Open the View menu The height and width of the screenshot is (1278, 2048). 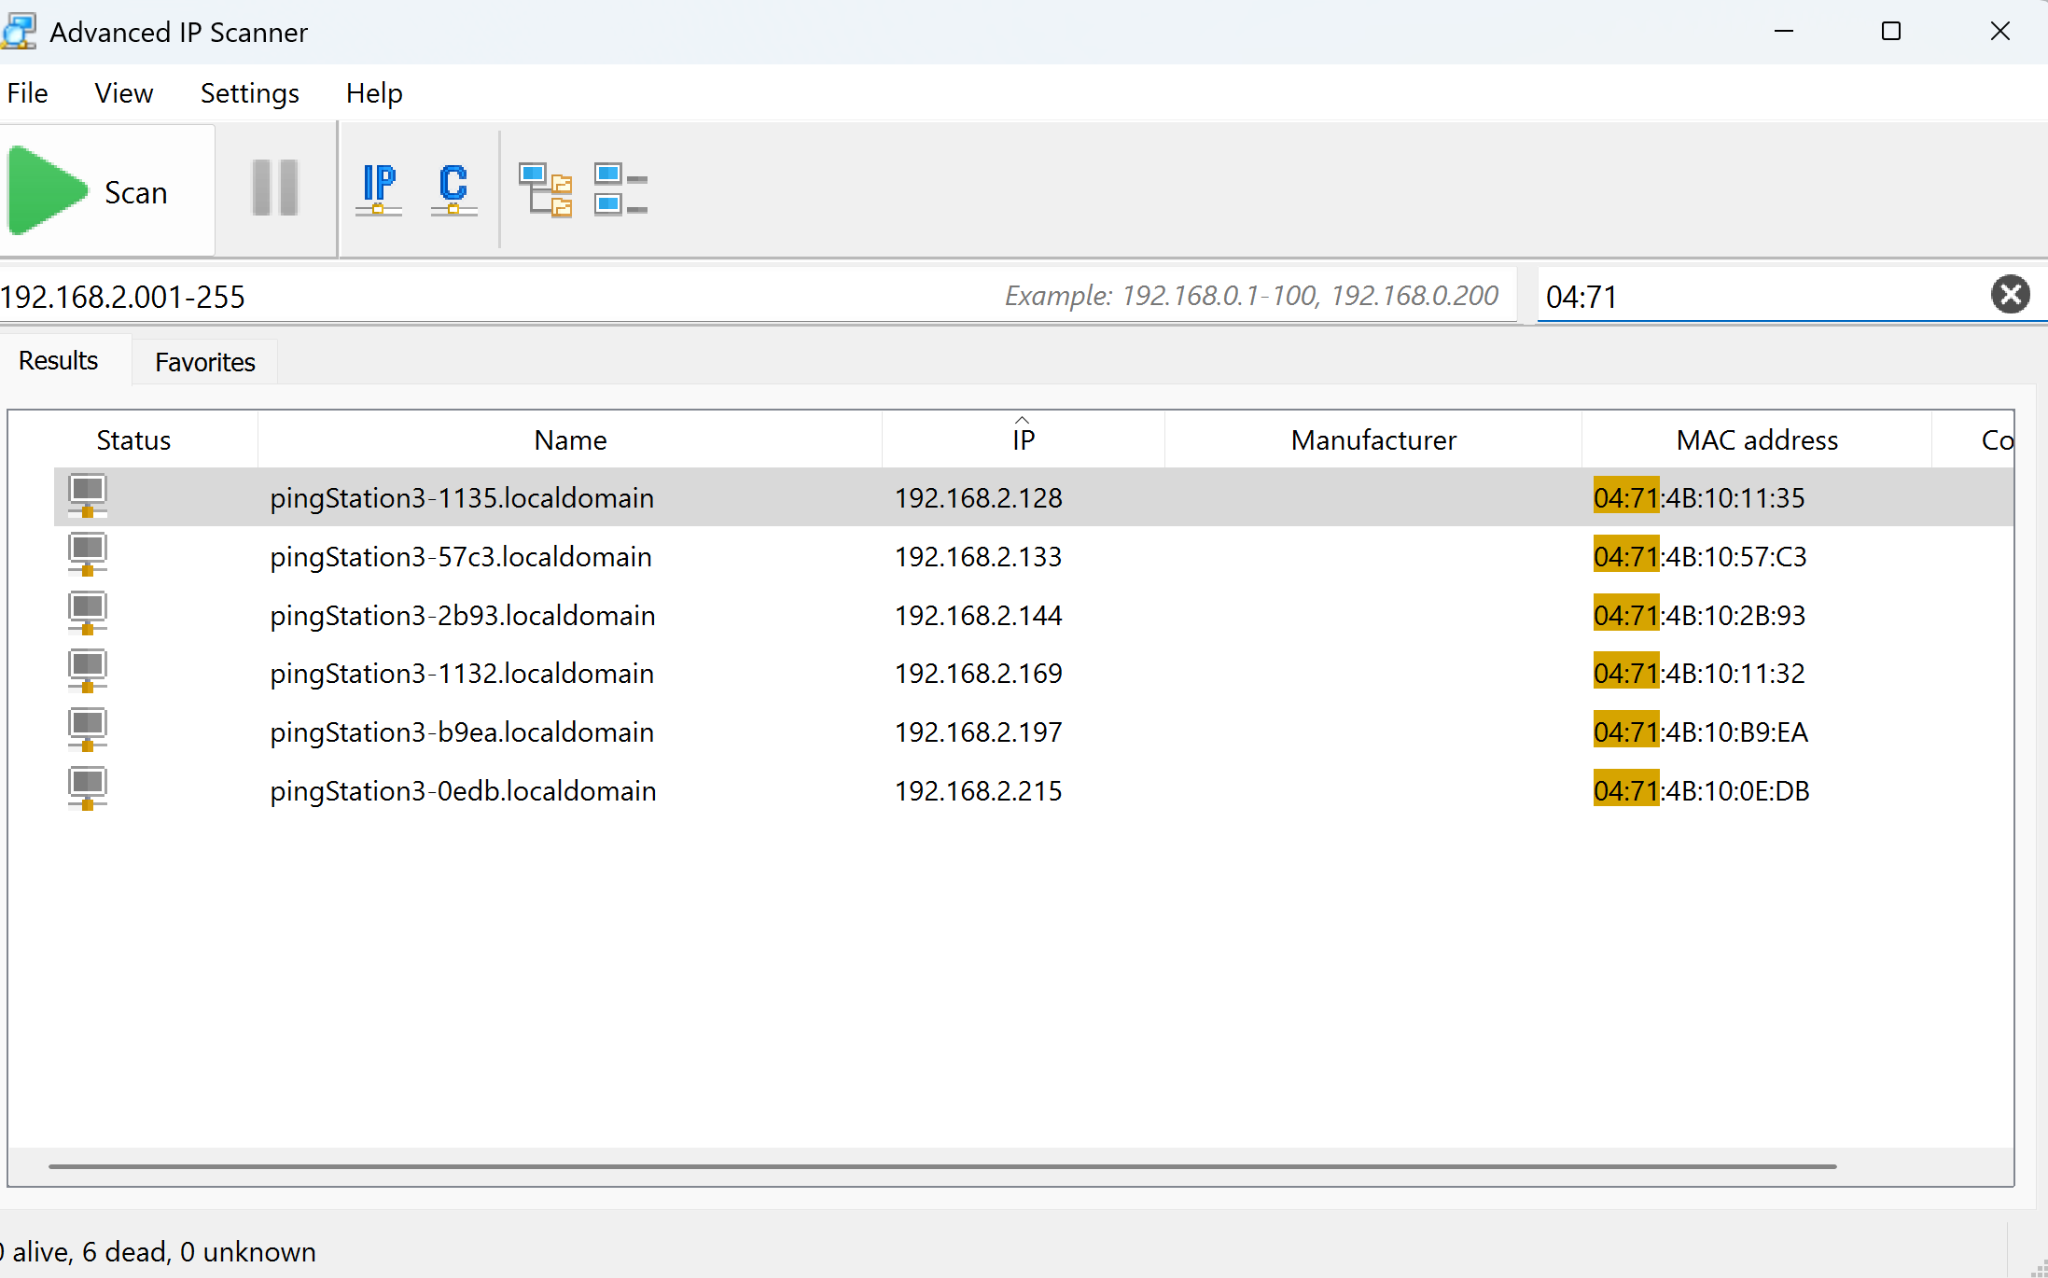123,93
